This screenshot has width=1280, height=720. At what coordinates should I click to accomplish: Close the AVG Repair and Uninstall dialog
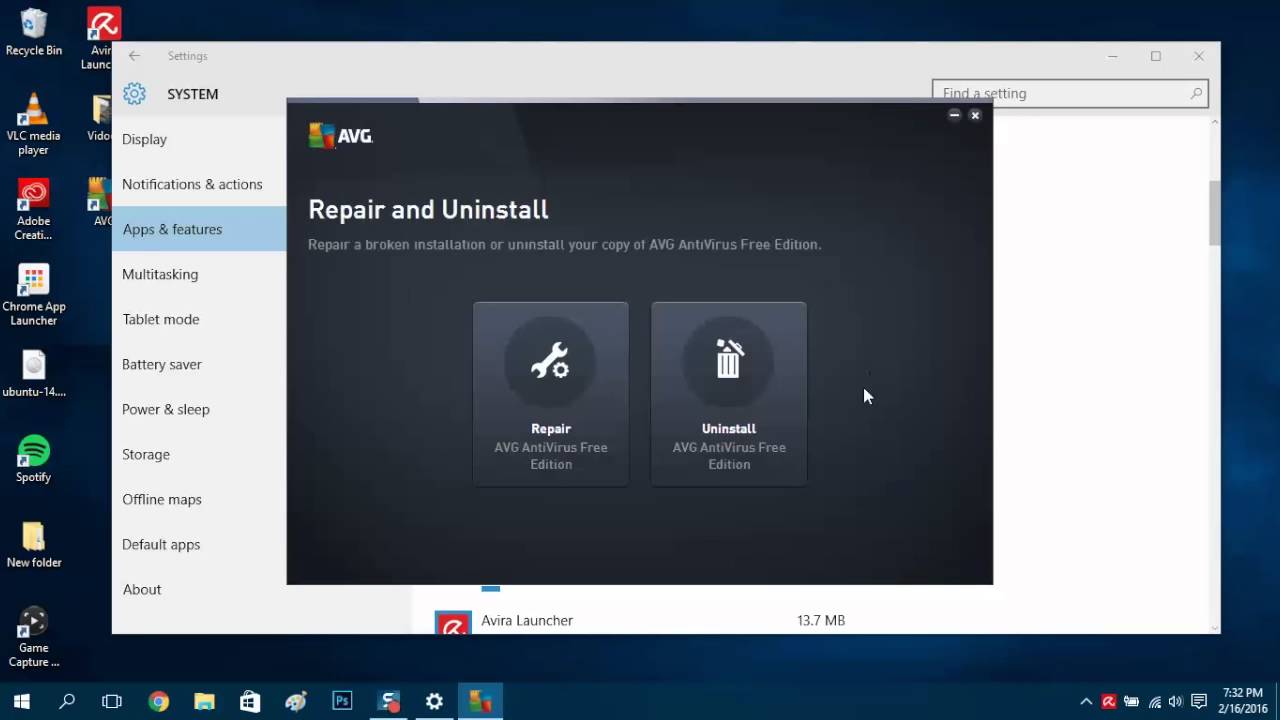[975, 115]
